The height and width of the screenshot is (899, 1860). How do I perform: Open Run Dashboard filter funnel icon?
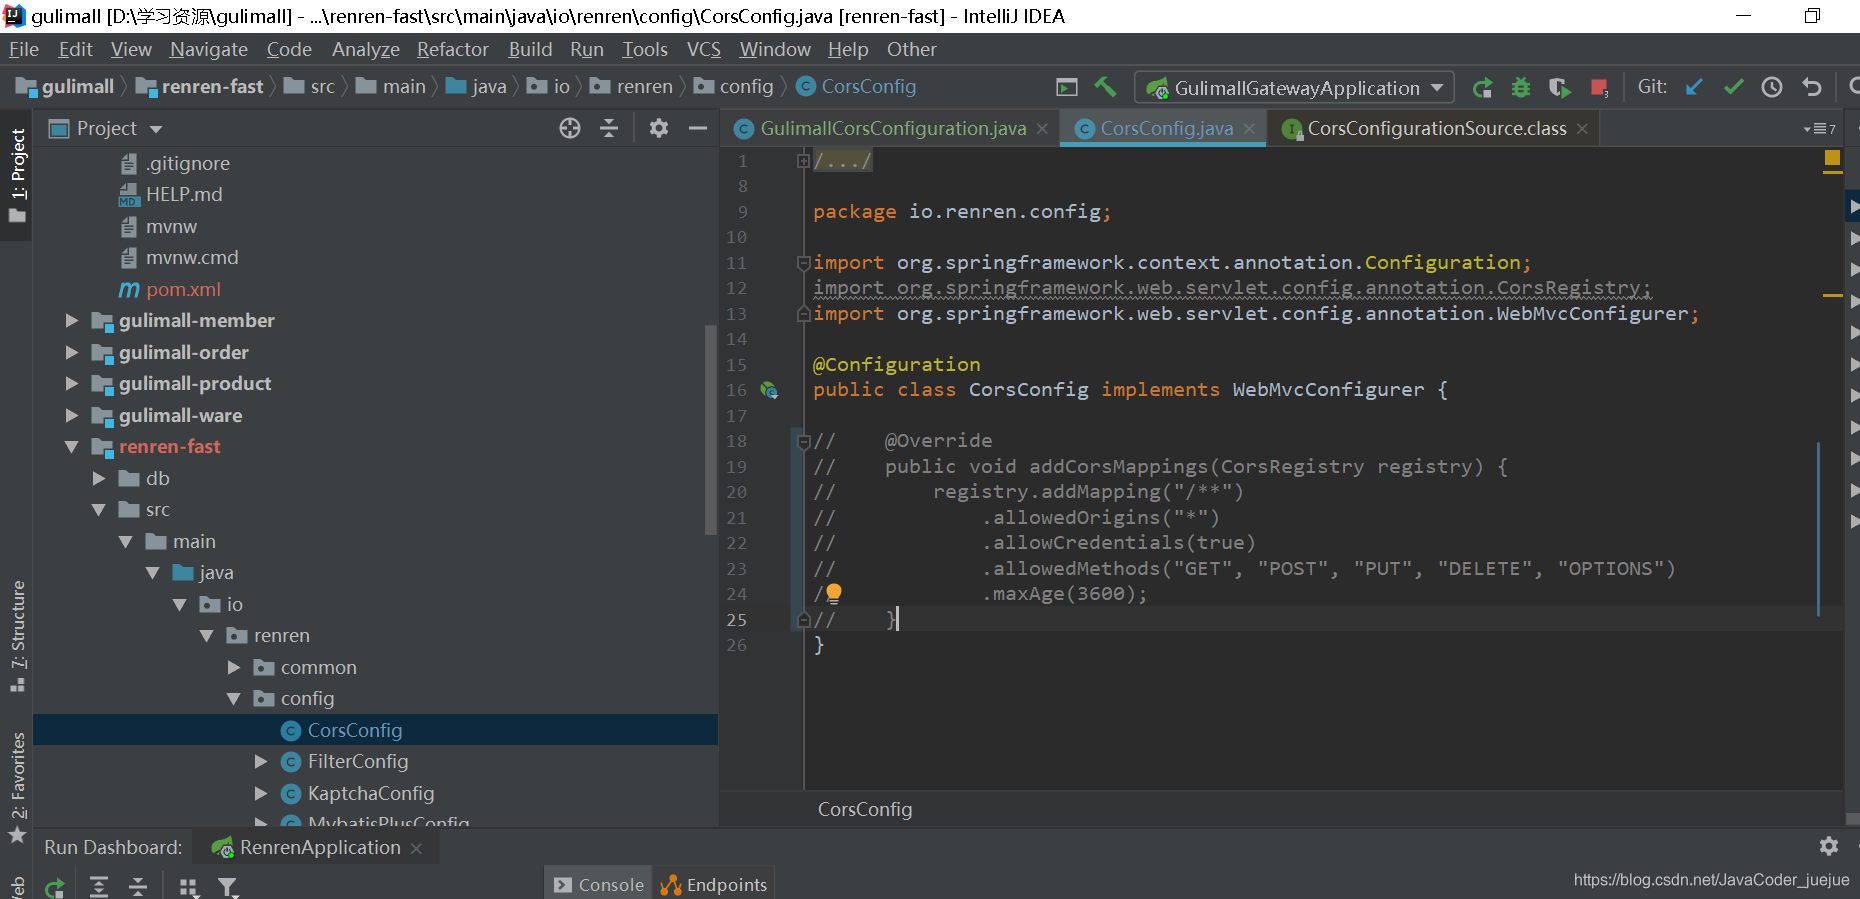click(228, 886)
